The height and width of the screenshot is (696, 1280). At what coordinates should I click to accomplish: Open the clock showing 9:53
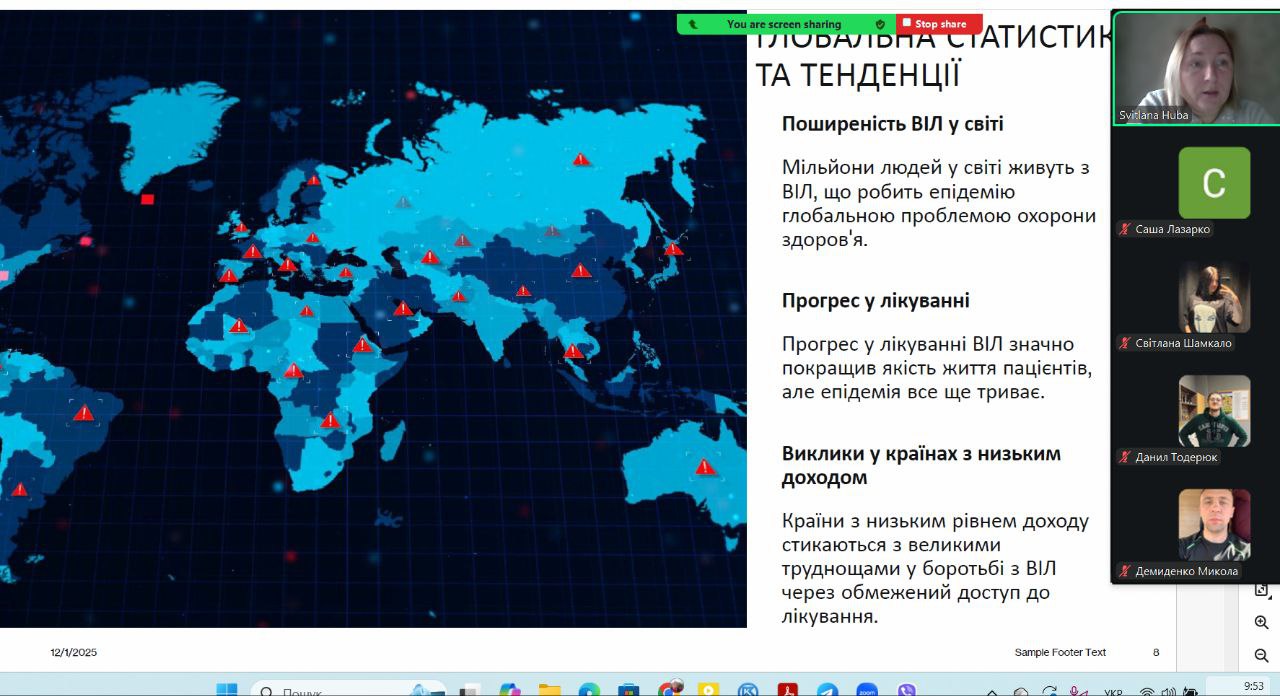pos(1253,687)
